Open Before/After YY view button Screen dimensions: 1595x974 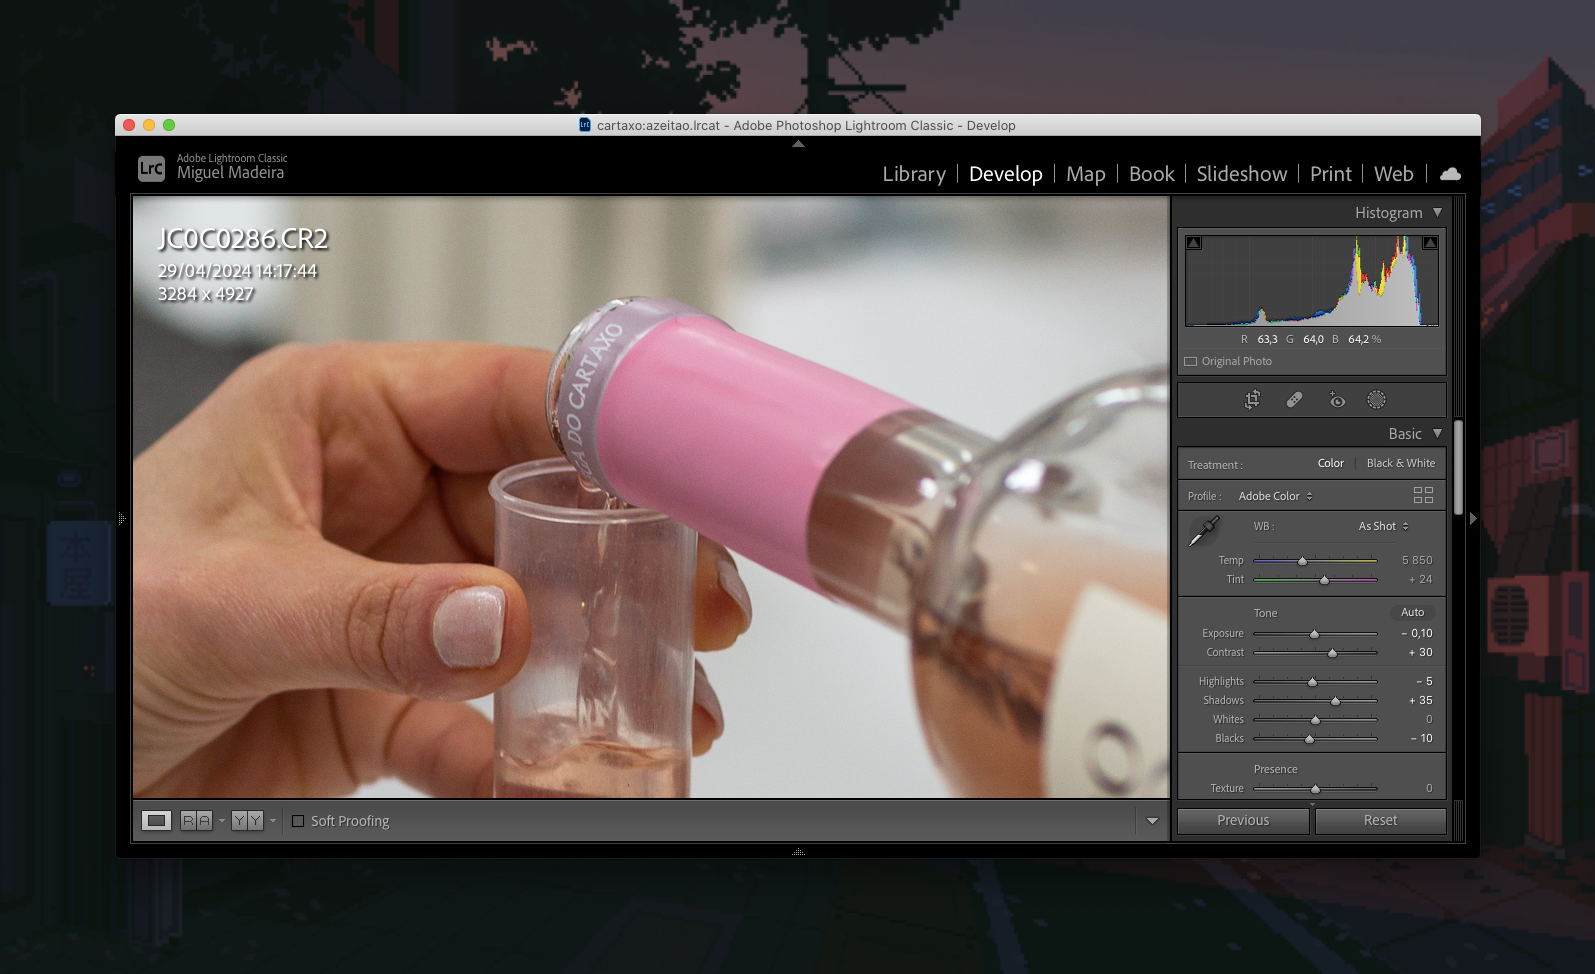[x=247, y=821]
